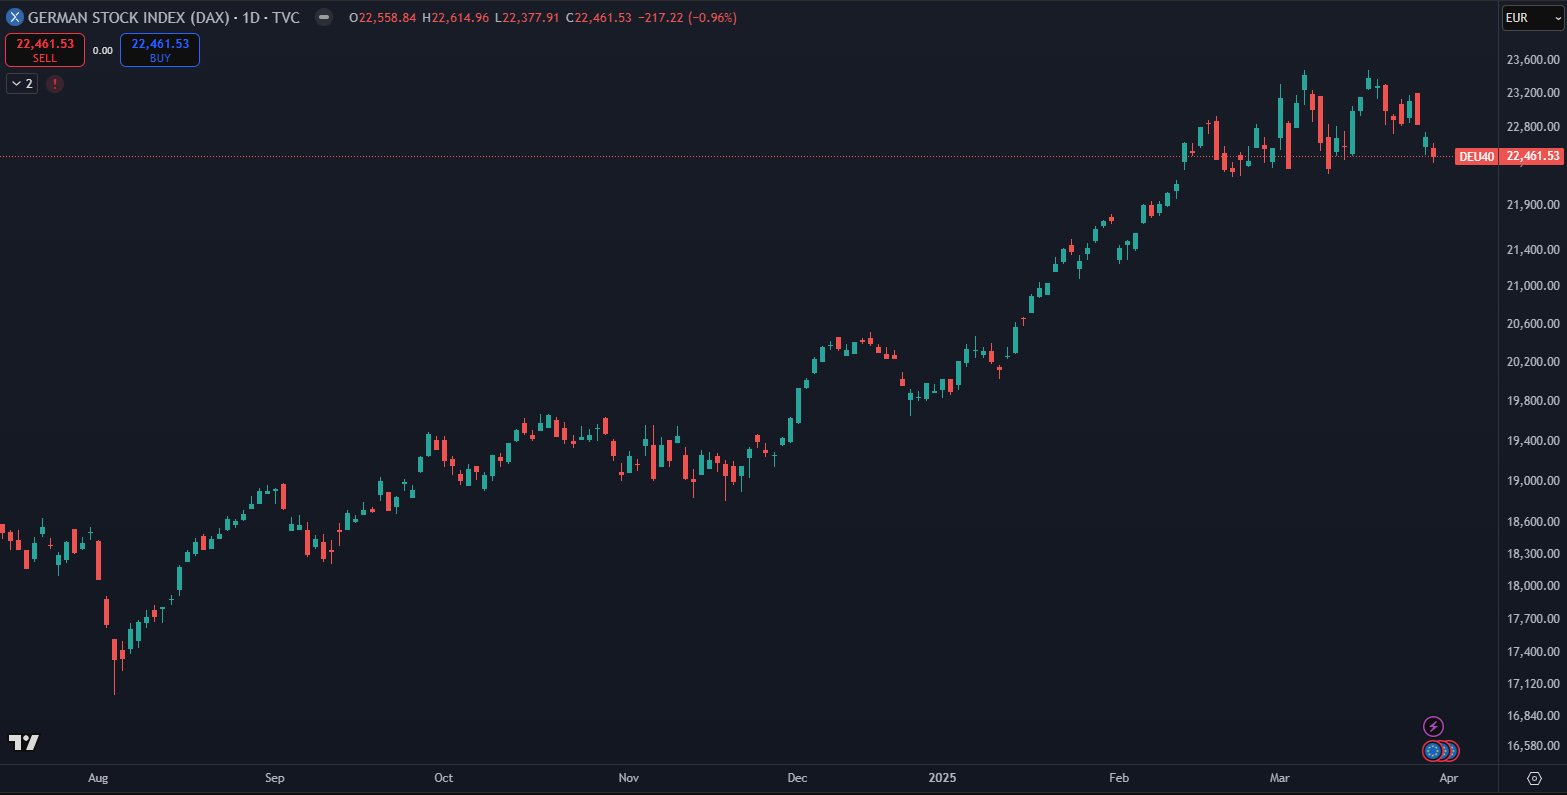
Task: Click the 20,200.00 level on price scale
Action: [1533, 362]
